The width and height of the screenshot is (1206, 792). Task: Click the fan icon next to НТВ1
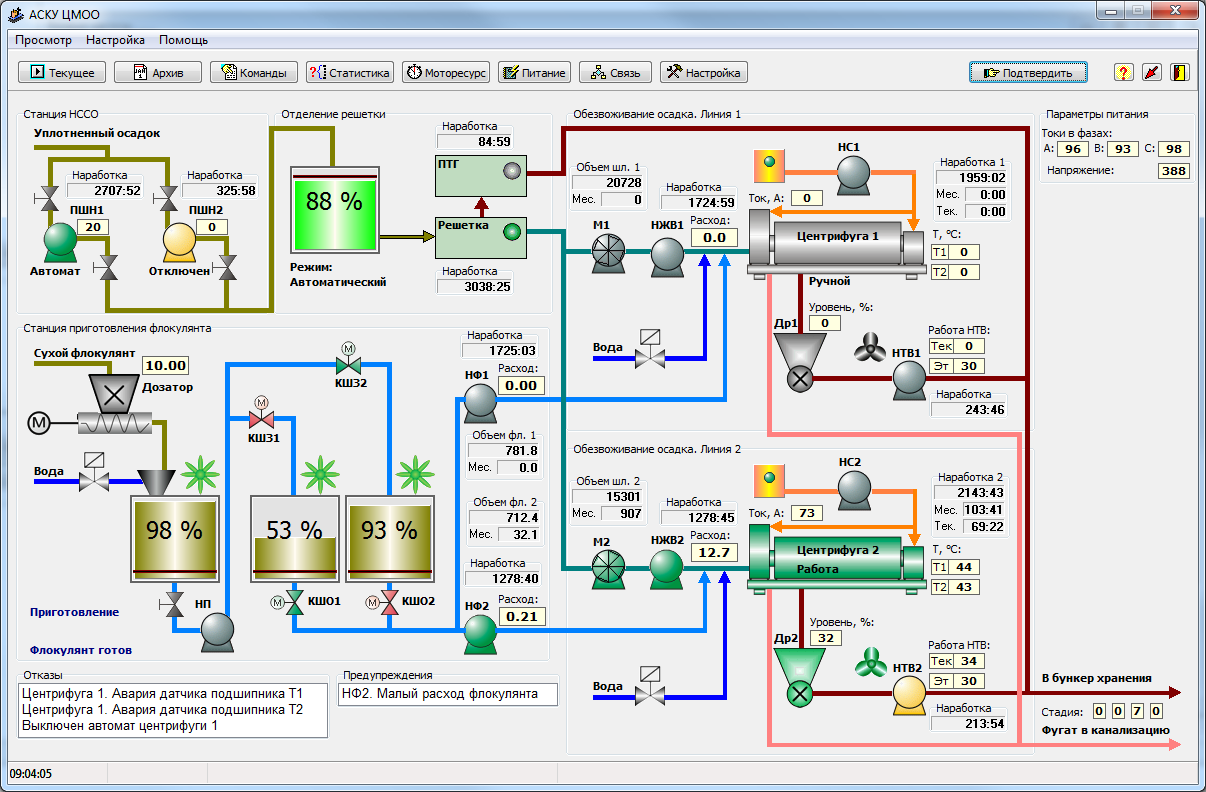tap(868, 350)
